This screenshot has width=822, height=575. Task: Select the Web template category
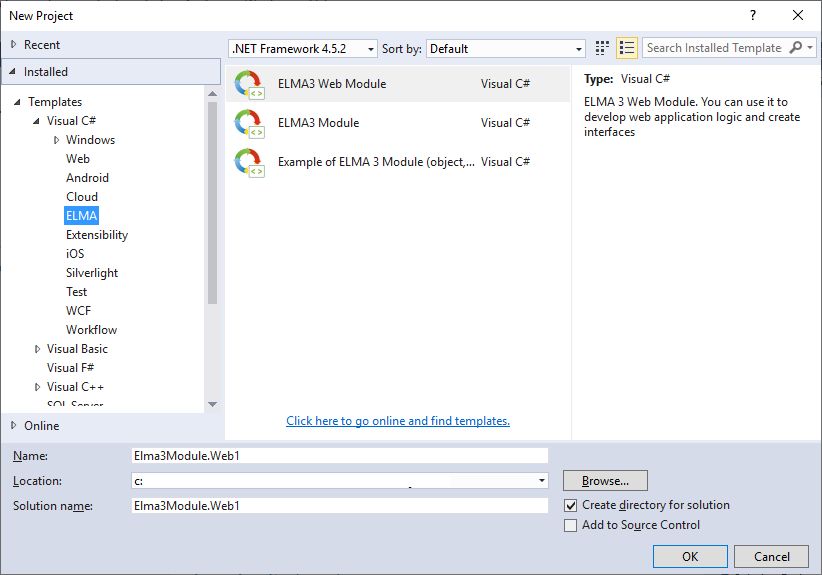(78, 159)
